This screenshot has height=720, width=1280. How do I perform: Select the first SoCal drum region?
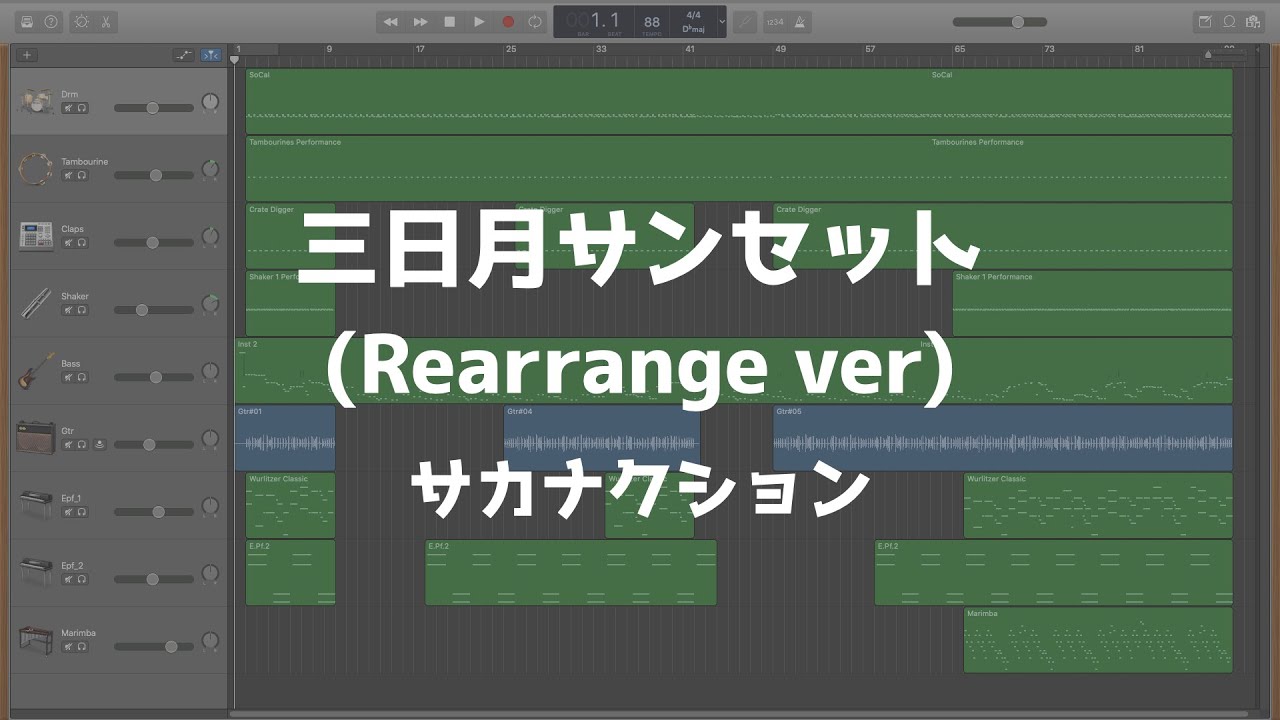588,101
